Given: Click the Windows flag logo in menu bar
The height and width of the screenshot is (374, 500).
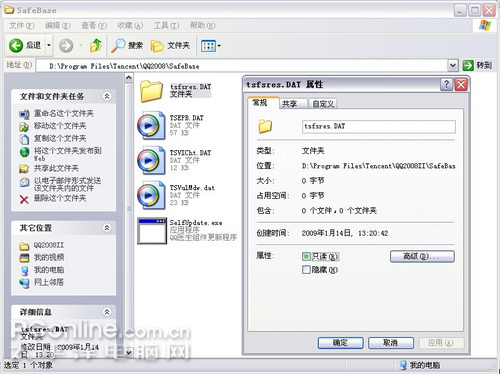Looking at the screenshot, I should (485, 25).
